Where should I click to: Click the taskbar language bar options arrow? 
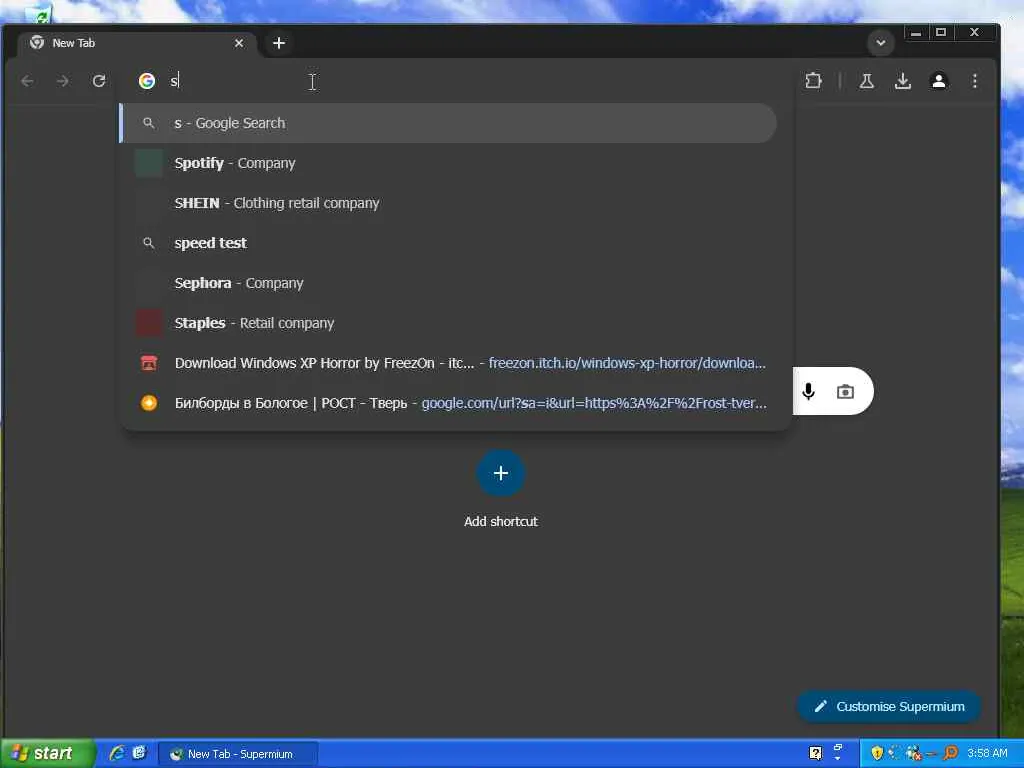(x=838, y=758)
